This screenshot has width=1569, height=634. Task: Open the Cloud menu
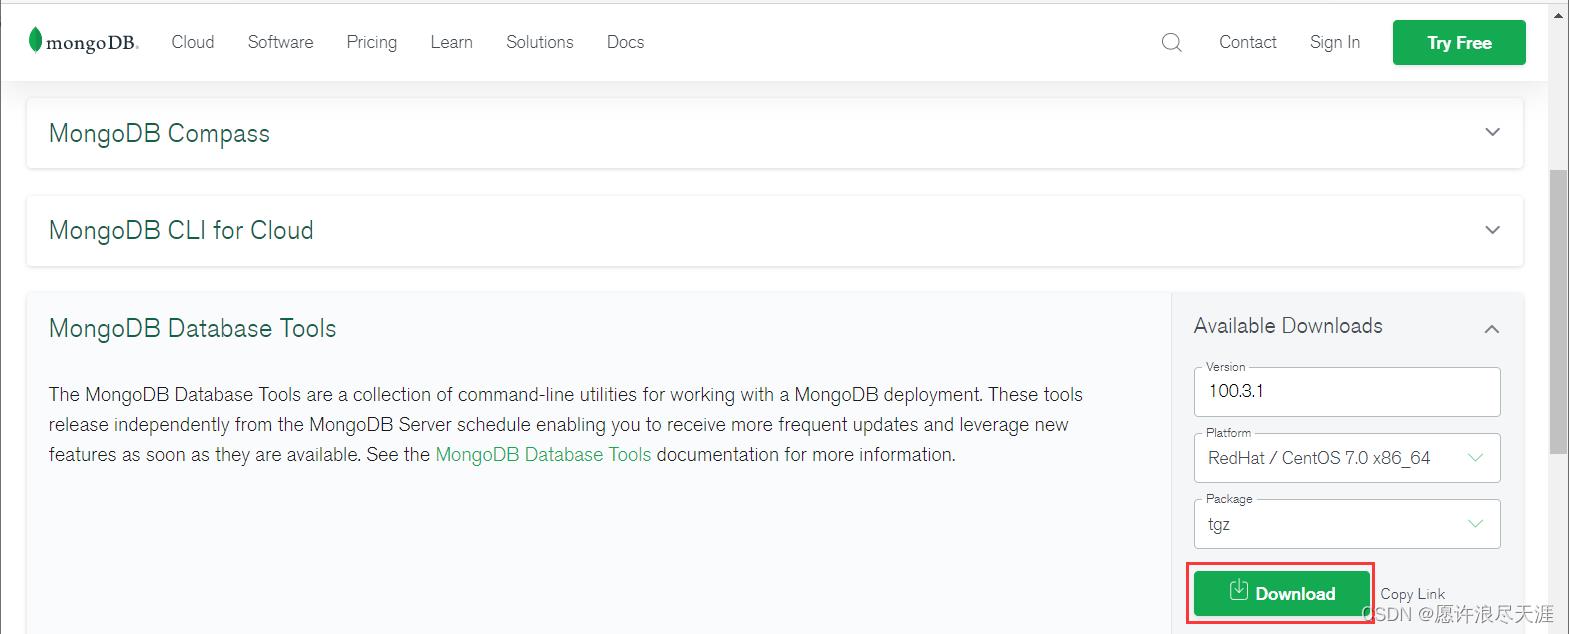pyautogui.click(x=192, y=42)
